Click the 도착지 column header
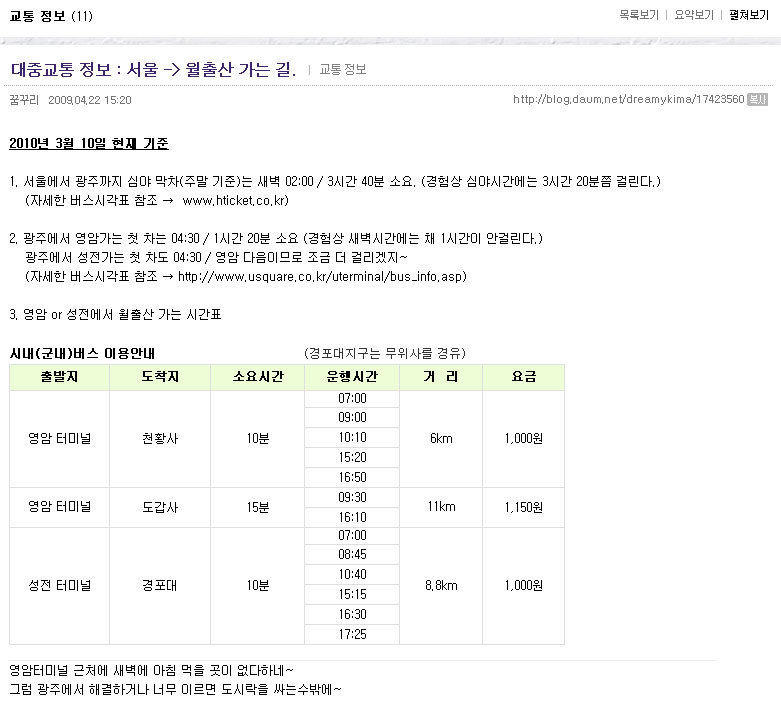The image size is (781, 711). (x=160, y=377)
